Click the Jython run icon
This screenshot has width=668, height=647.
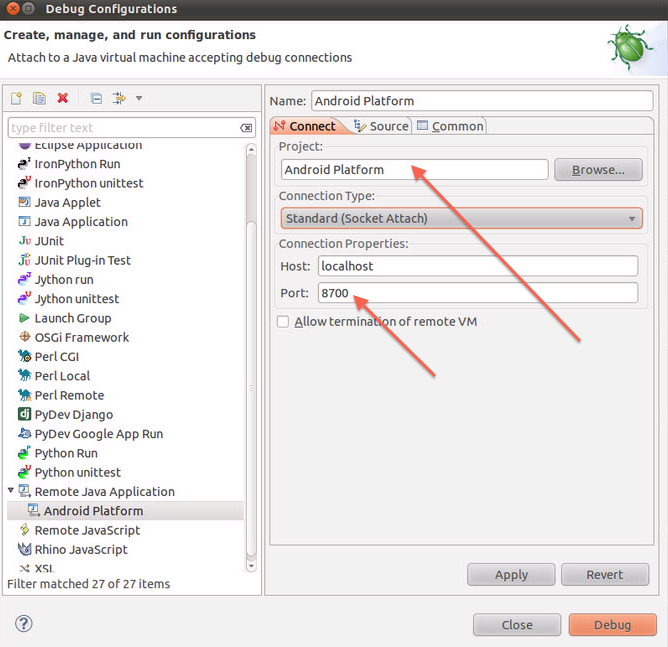coord(24,279)
